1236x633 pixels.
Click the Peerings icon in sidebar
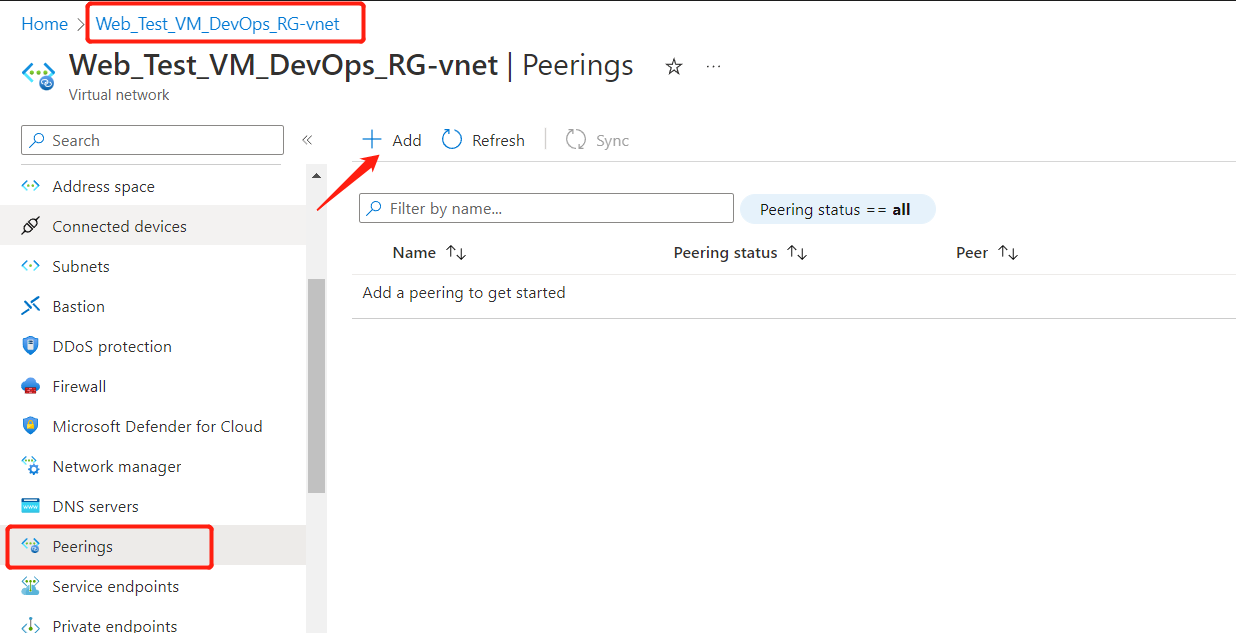click(x=31, y=546)
